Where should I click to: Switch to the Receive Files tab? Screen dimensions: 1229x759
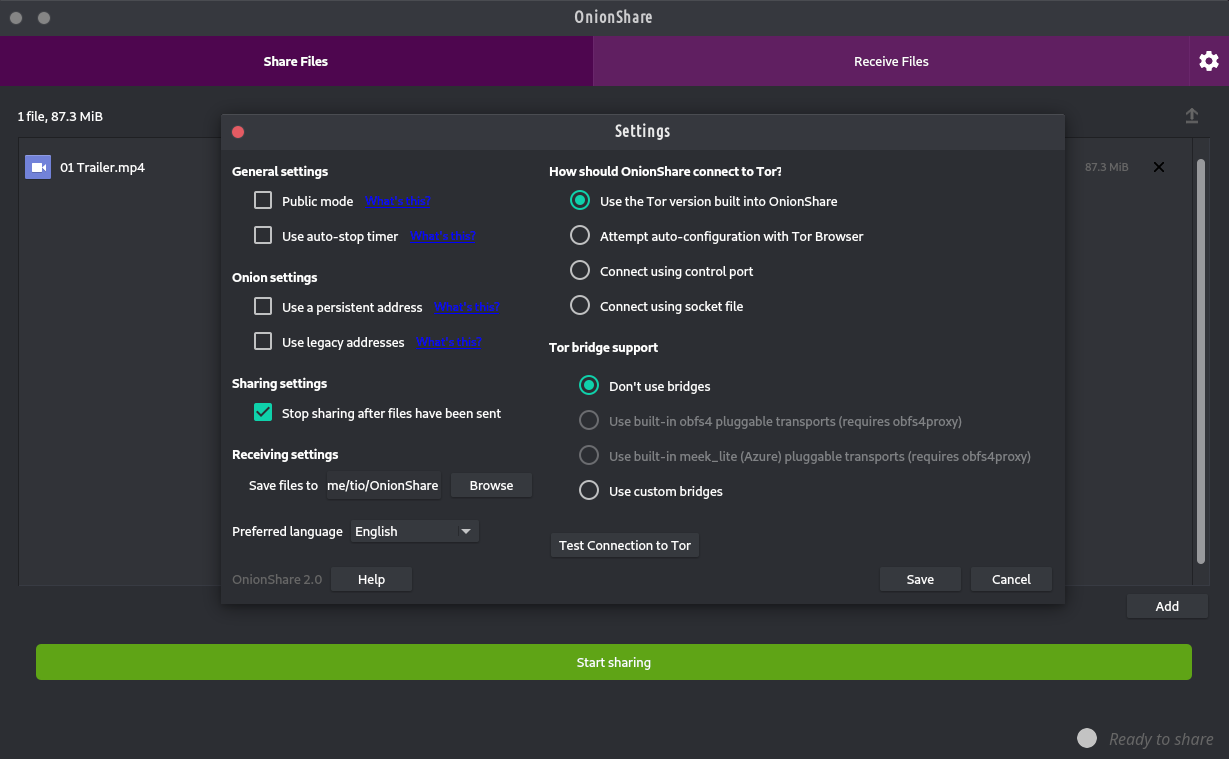890,61
